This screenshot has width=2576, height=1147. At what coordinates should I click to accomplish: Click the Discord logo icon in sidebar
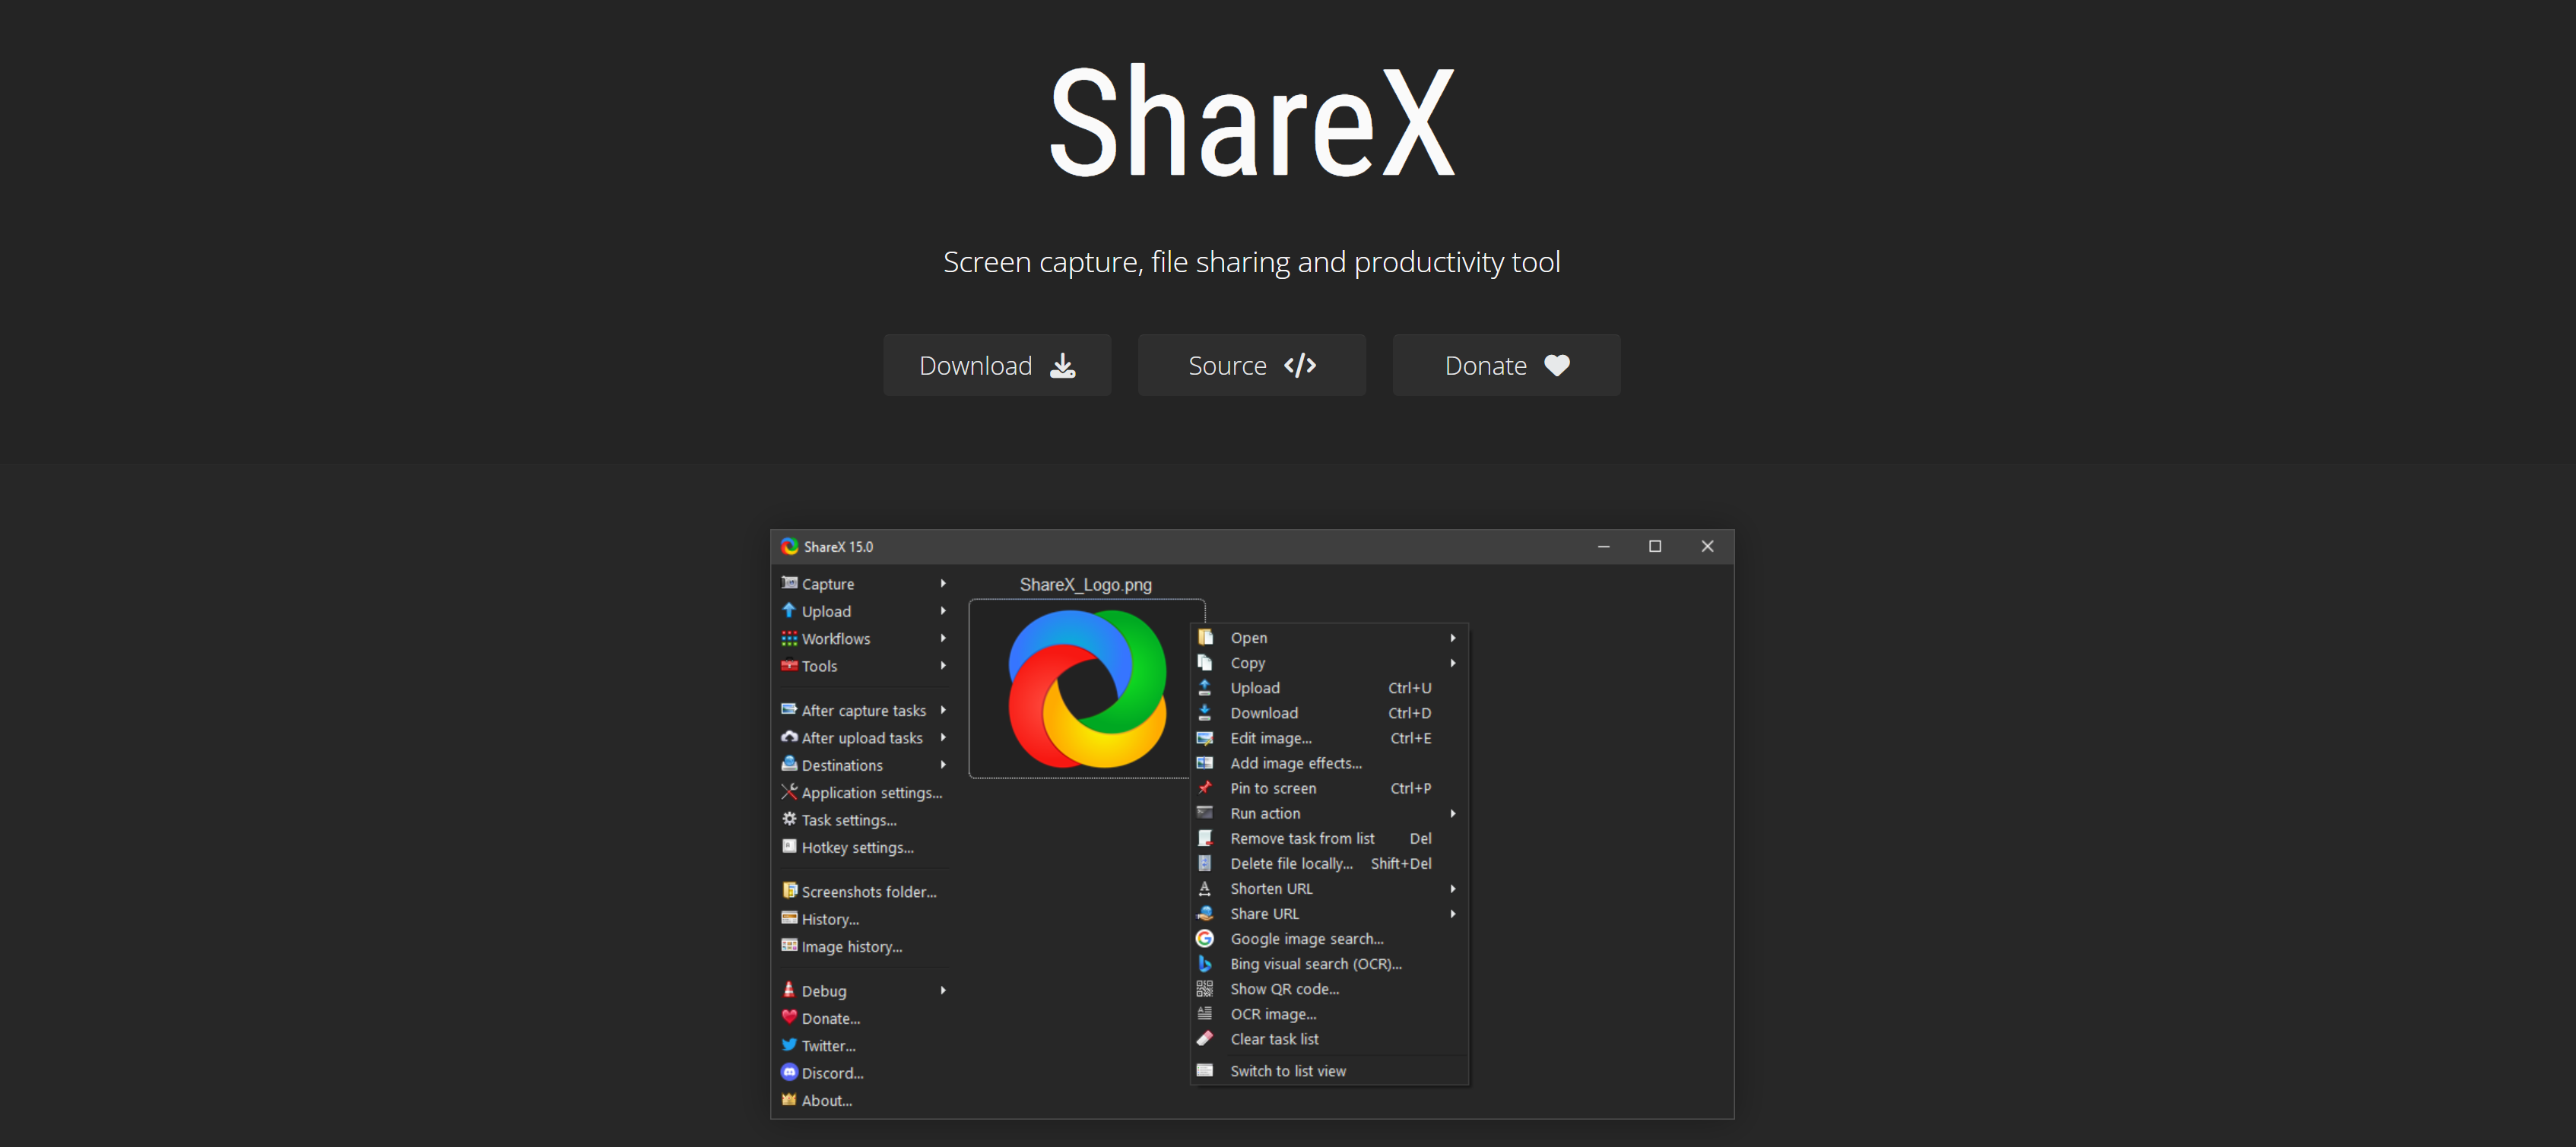coord(789,1072)
